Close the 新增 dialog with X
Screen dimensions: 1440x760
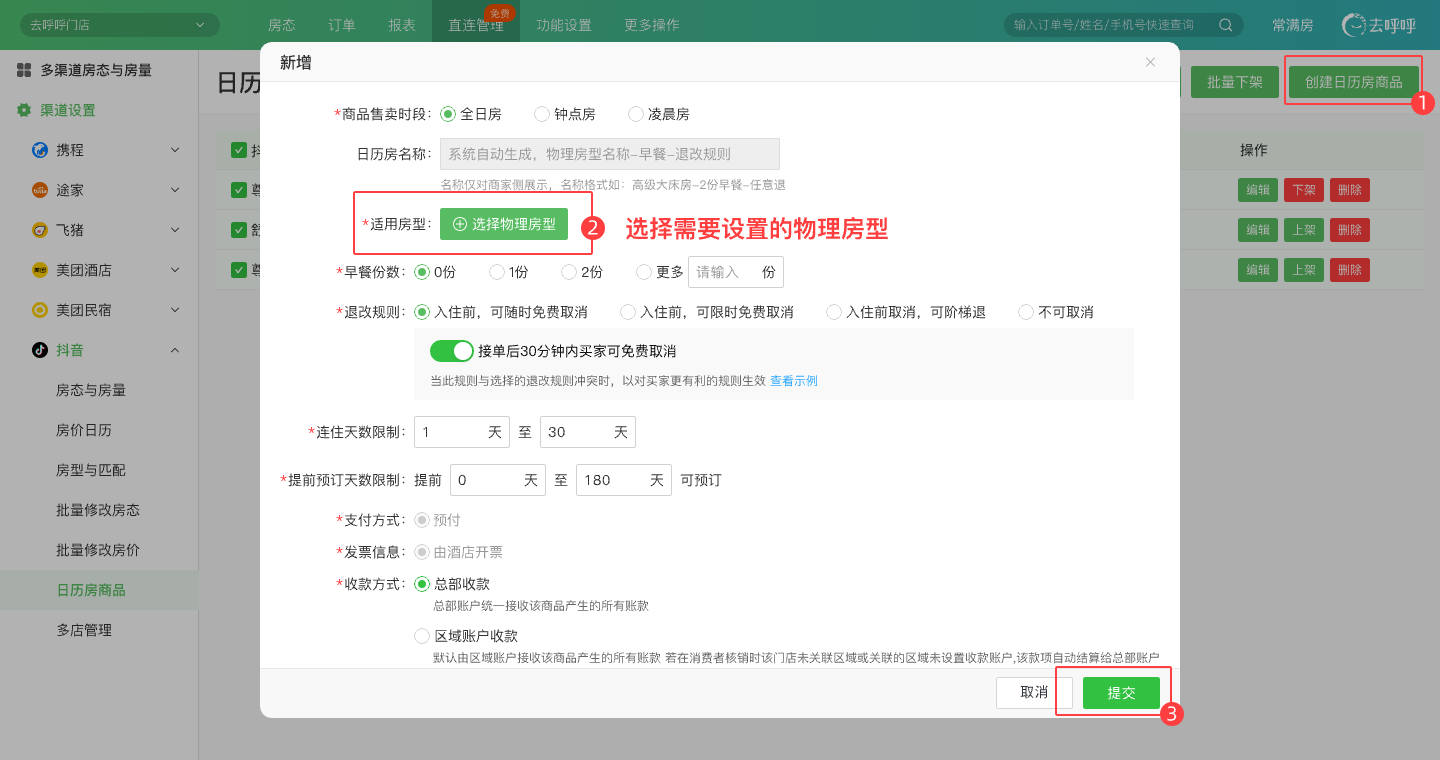(x=1150, y=62)
